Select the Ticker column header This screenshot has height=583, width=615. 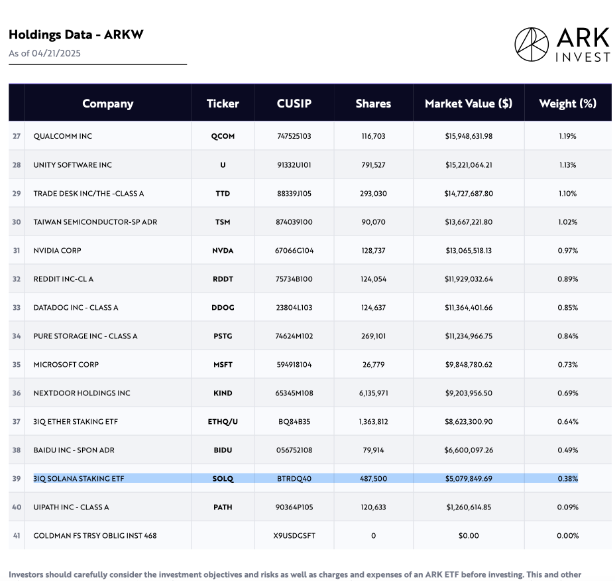click(x=223, y=104)
